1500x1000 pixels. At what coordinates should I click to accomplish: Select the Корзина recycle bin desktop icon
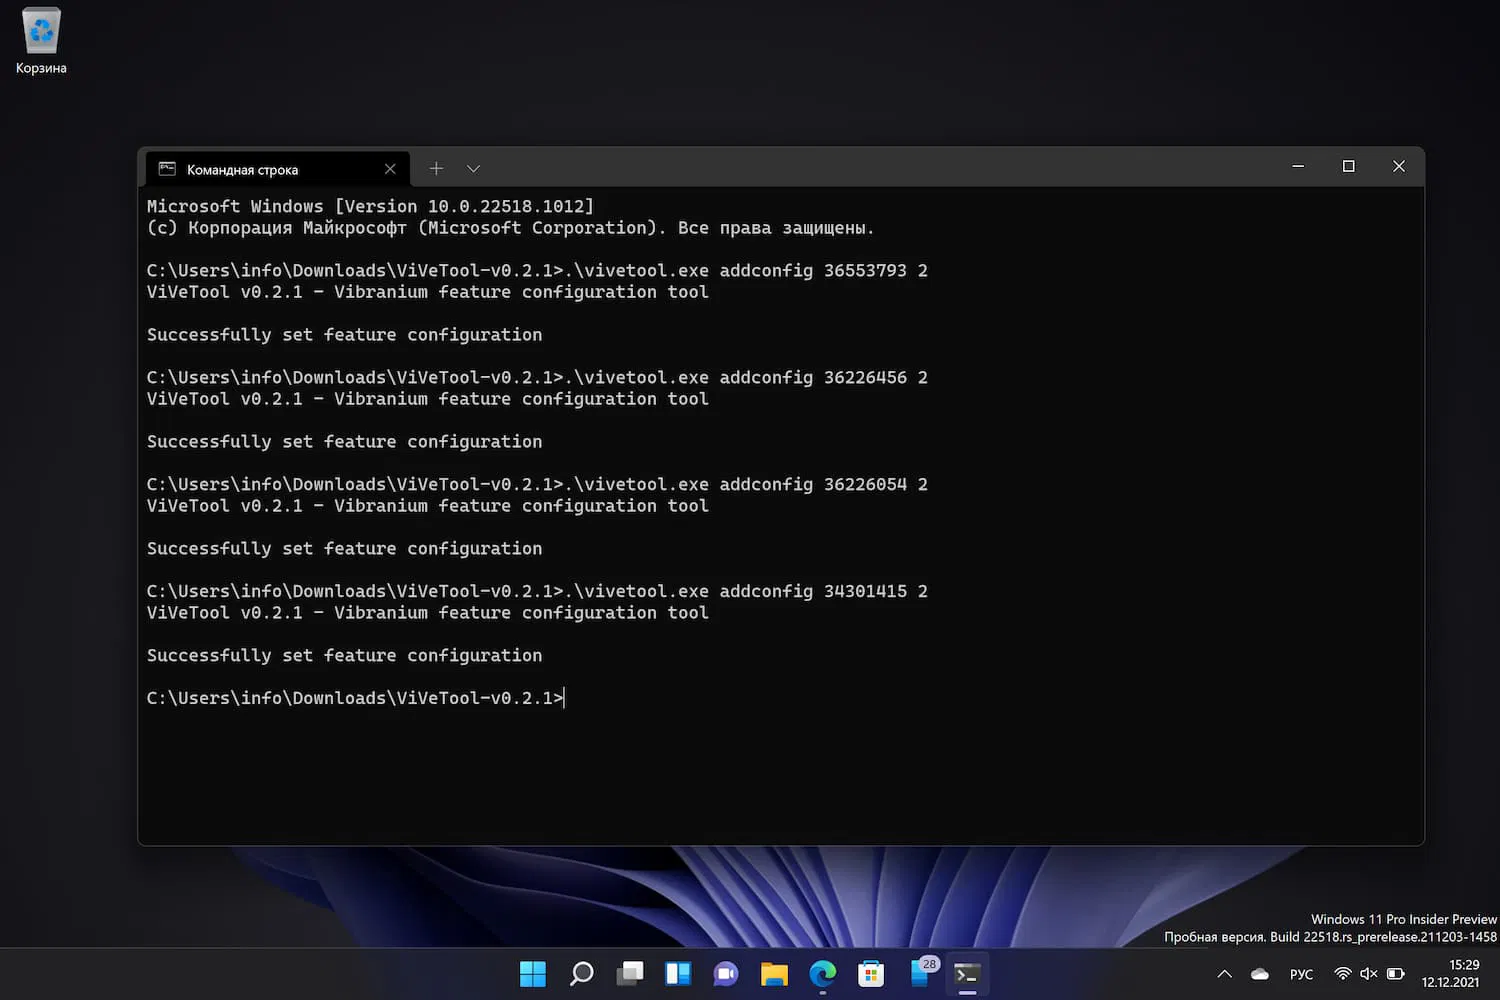click(x=41, y=41)
